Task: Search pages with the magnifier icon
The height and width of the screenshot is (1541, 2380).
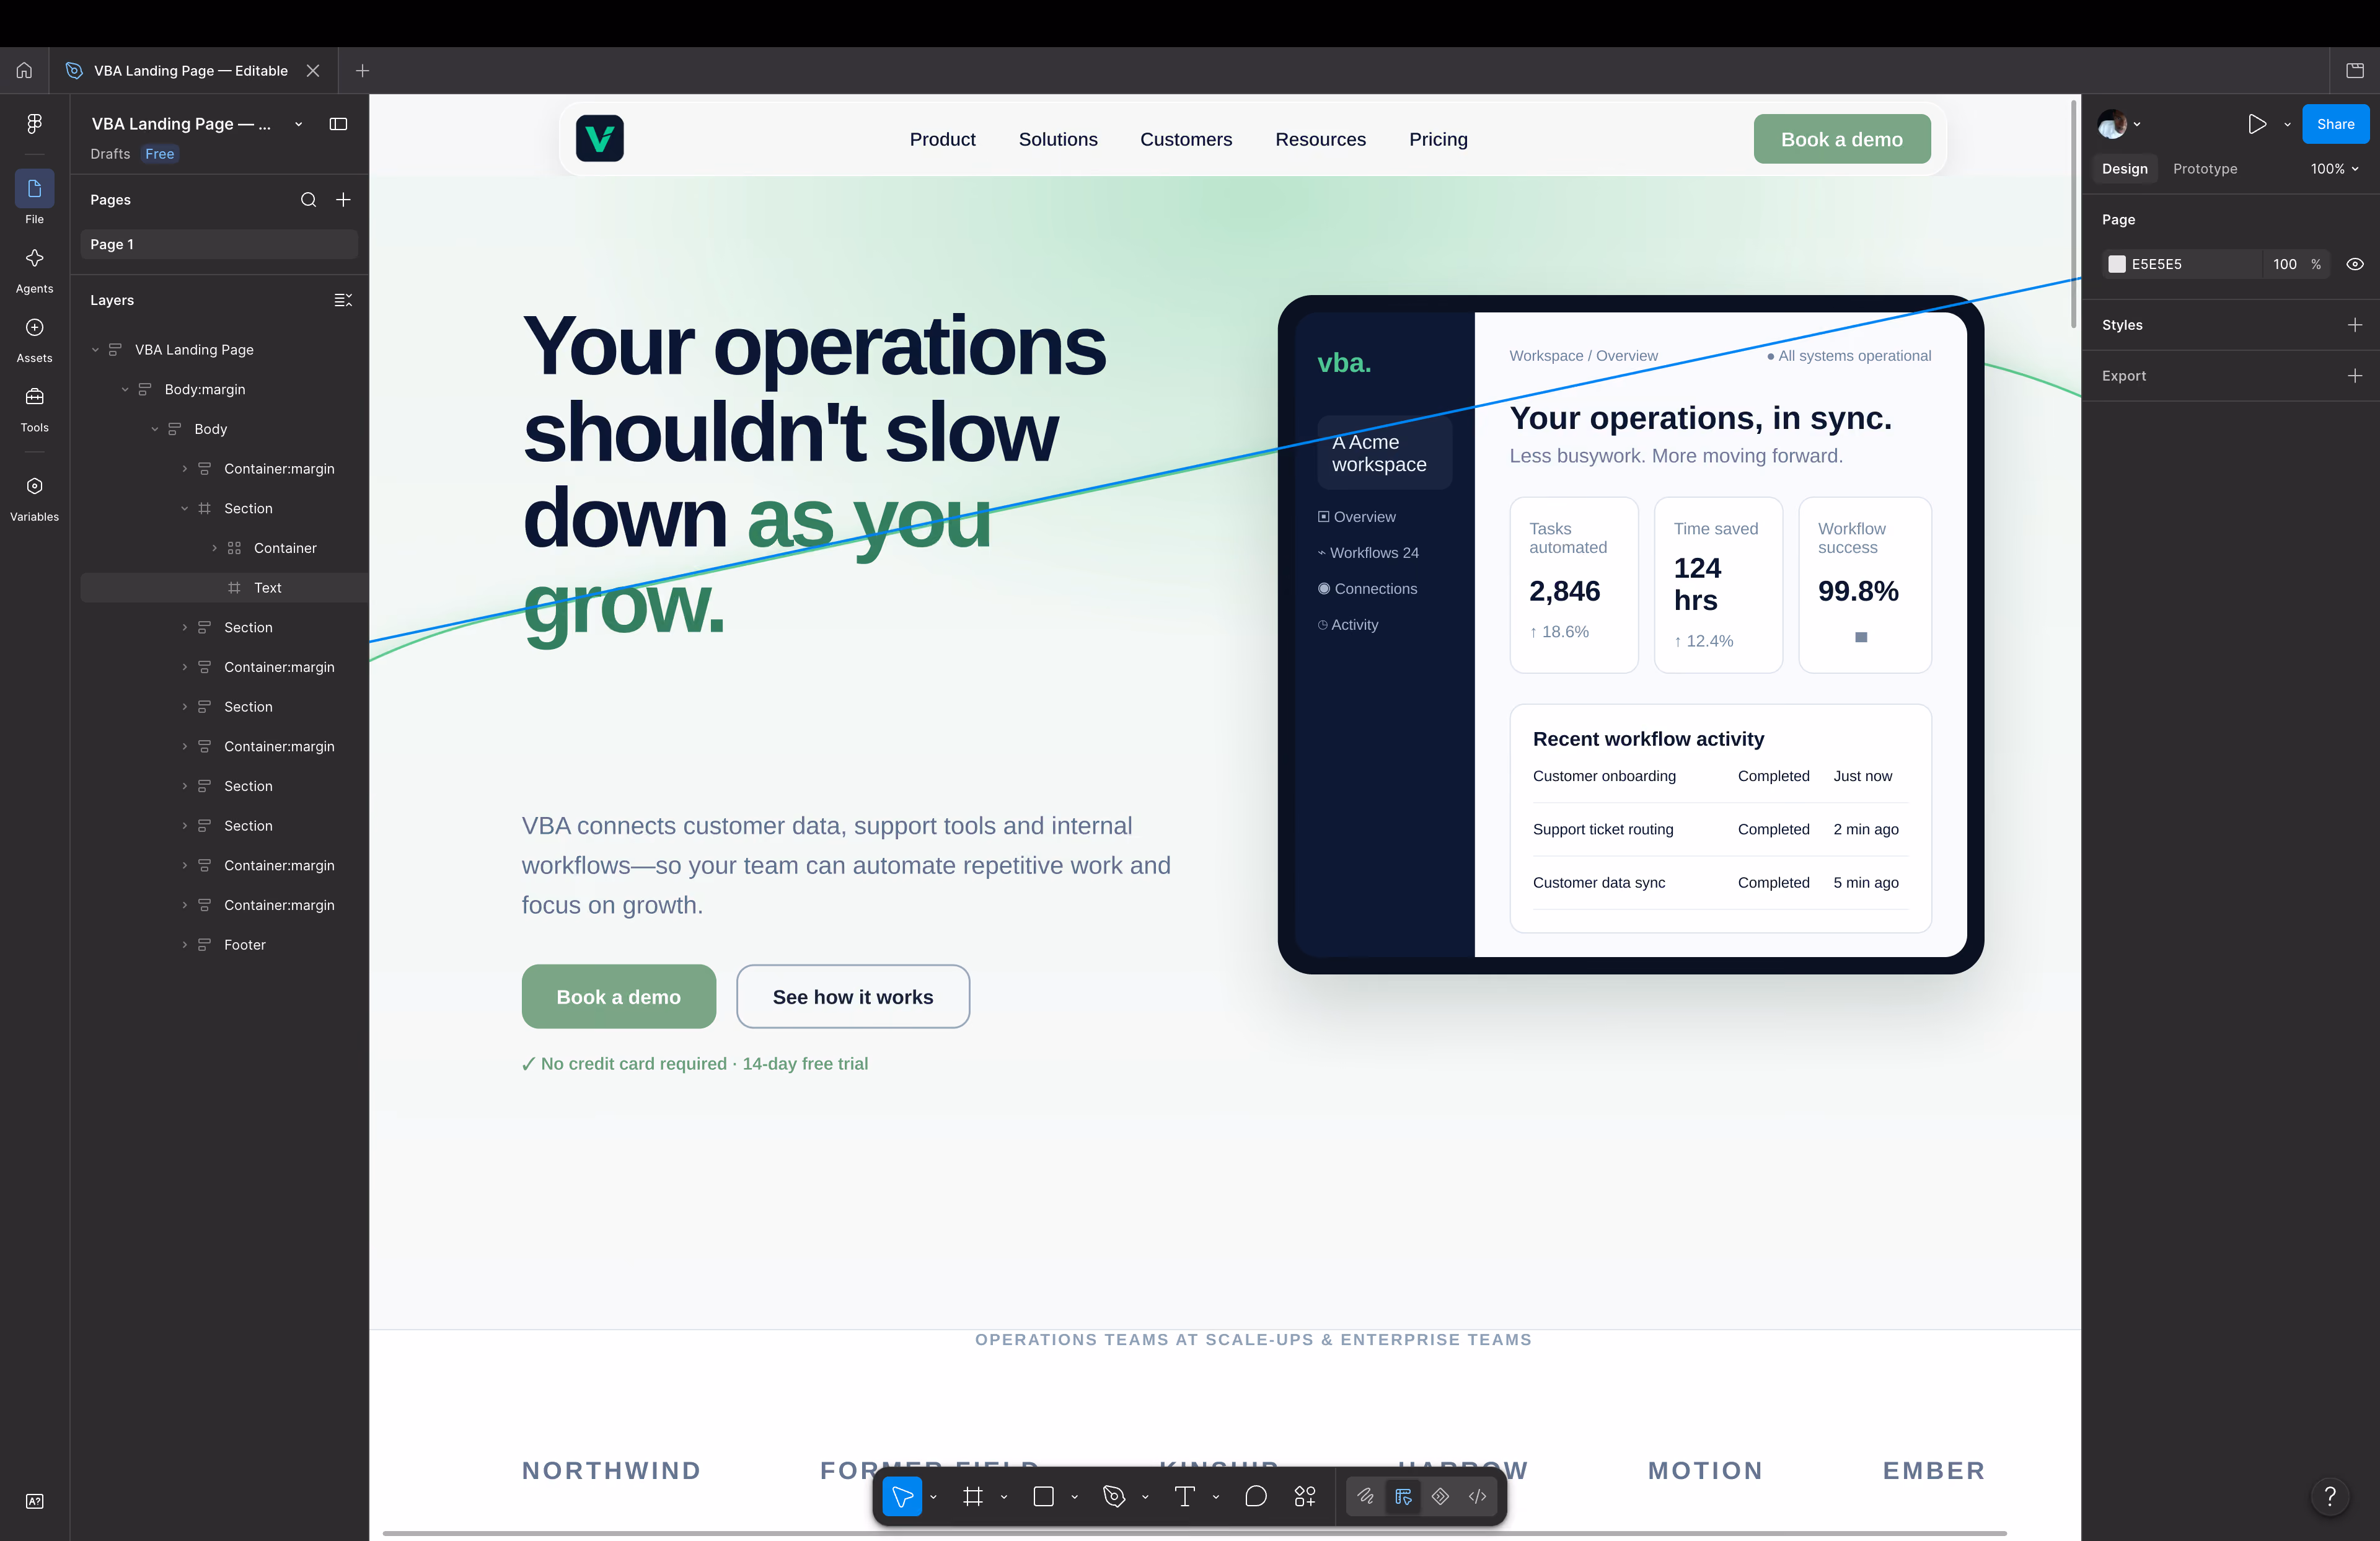Action: pyautogui.click(x=309, y=200)
